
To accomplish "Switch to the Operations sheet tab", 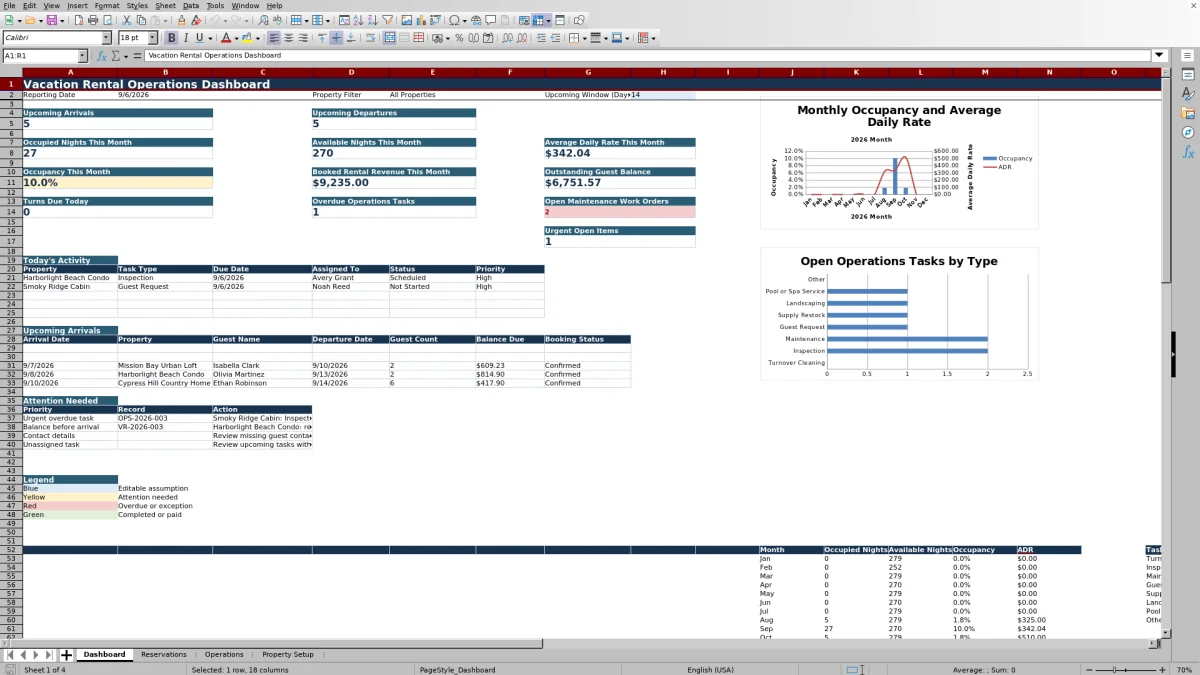I will tap(224, 655).
